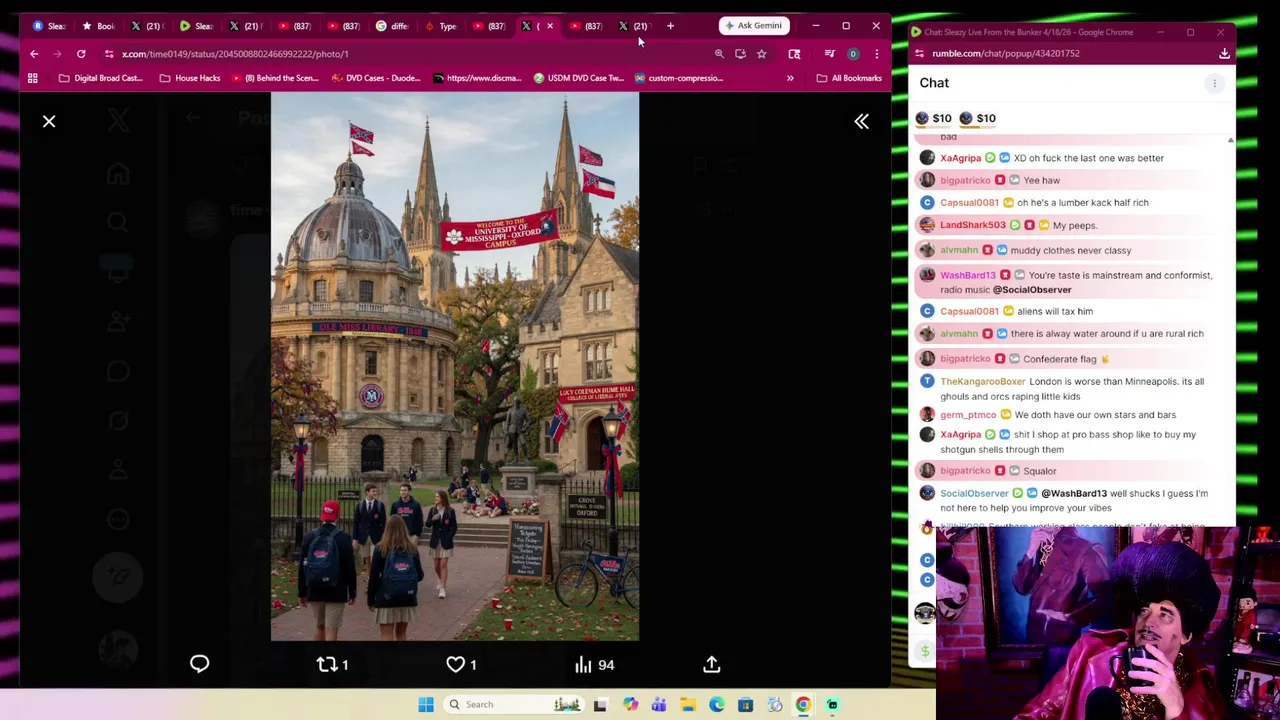Open the Chrome apps grid in bookmarks bar
This screenshot has height=720, width=1280.
coord(33,78)
